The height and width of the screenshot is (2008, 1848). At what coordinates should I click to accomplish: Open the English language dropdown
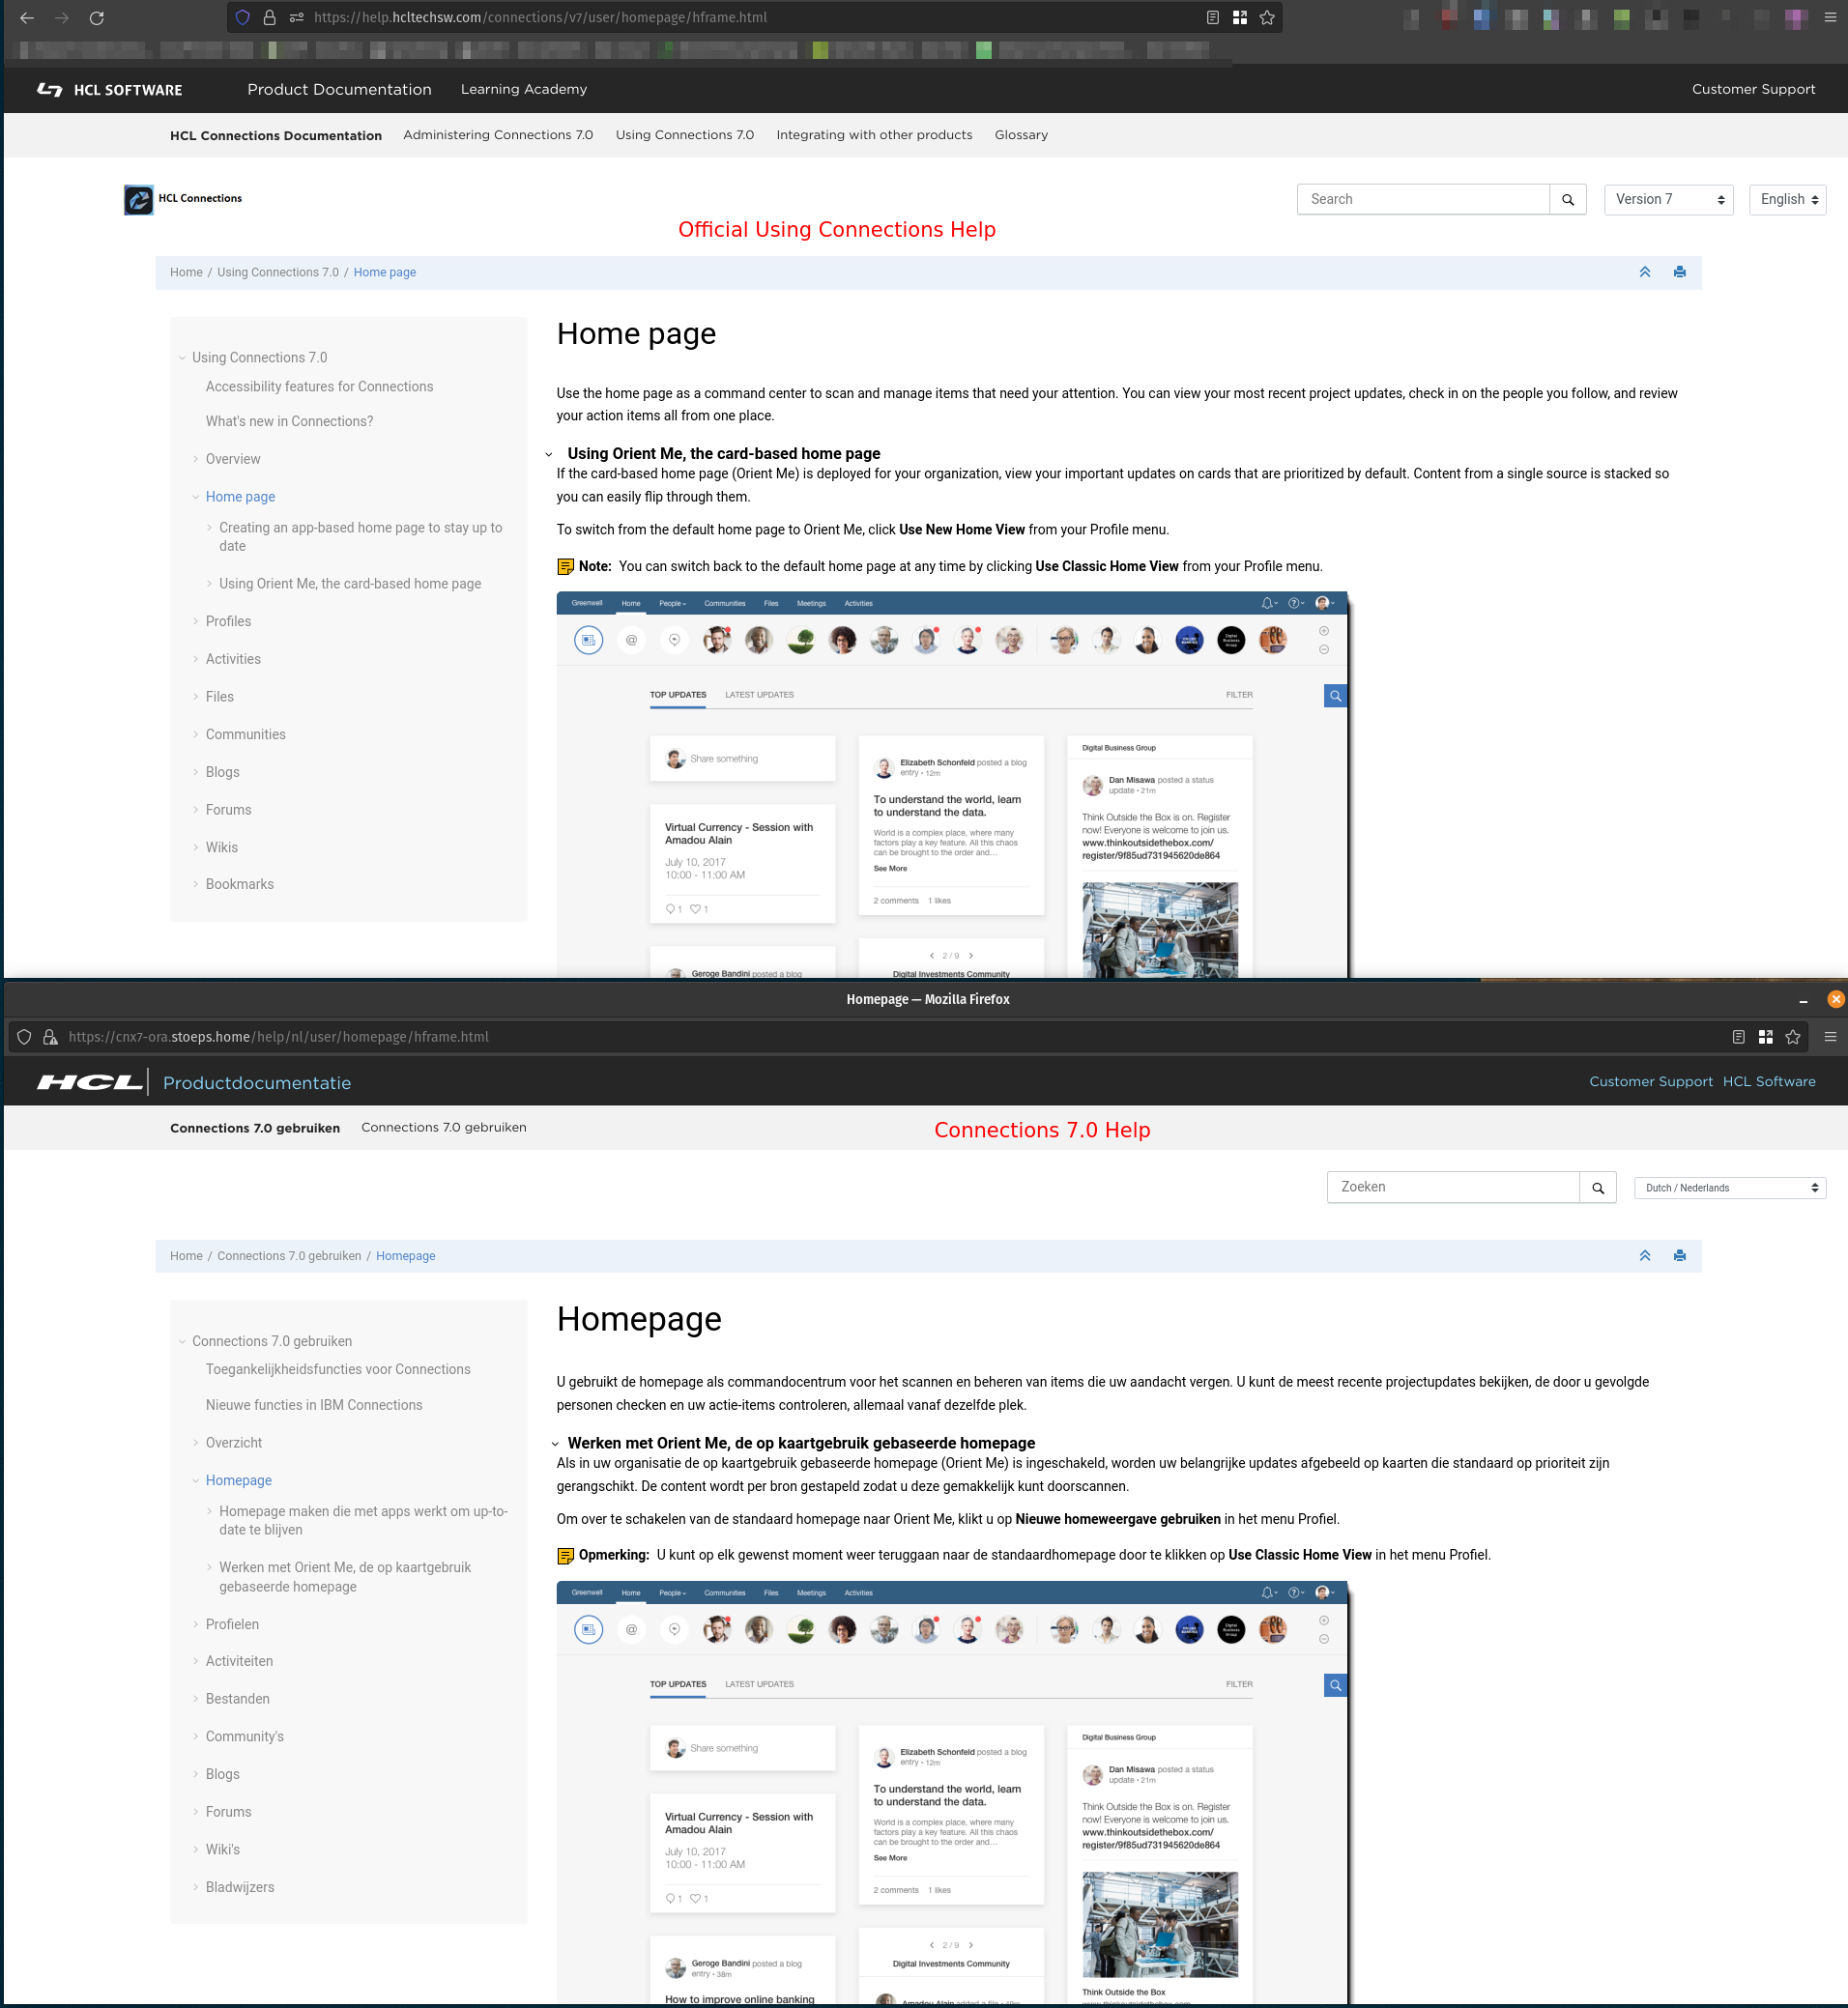[1787, 200]
